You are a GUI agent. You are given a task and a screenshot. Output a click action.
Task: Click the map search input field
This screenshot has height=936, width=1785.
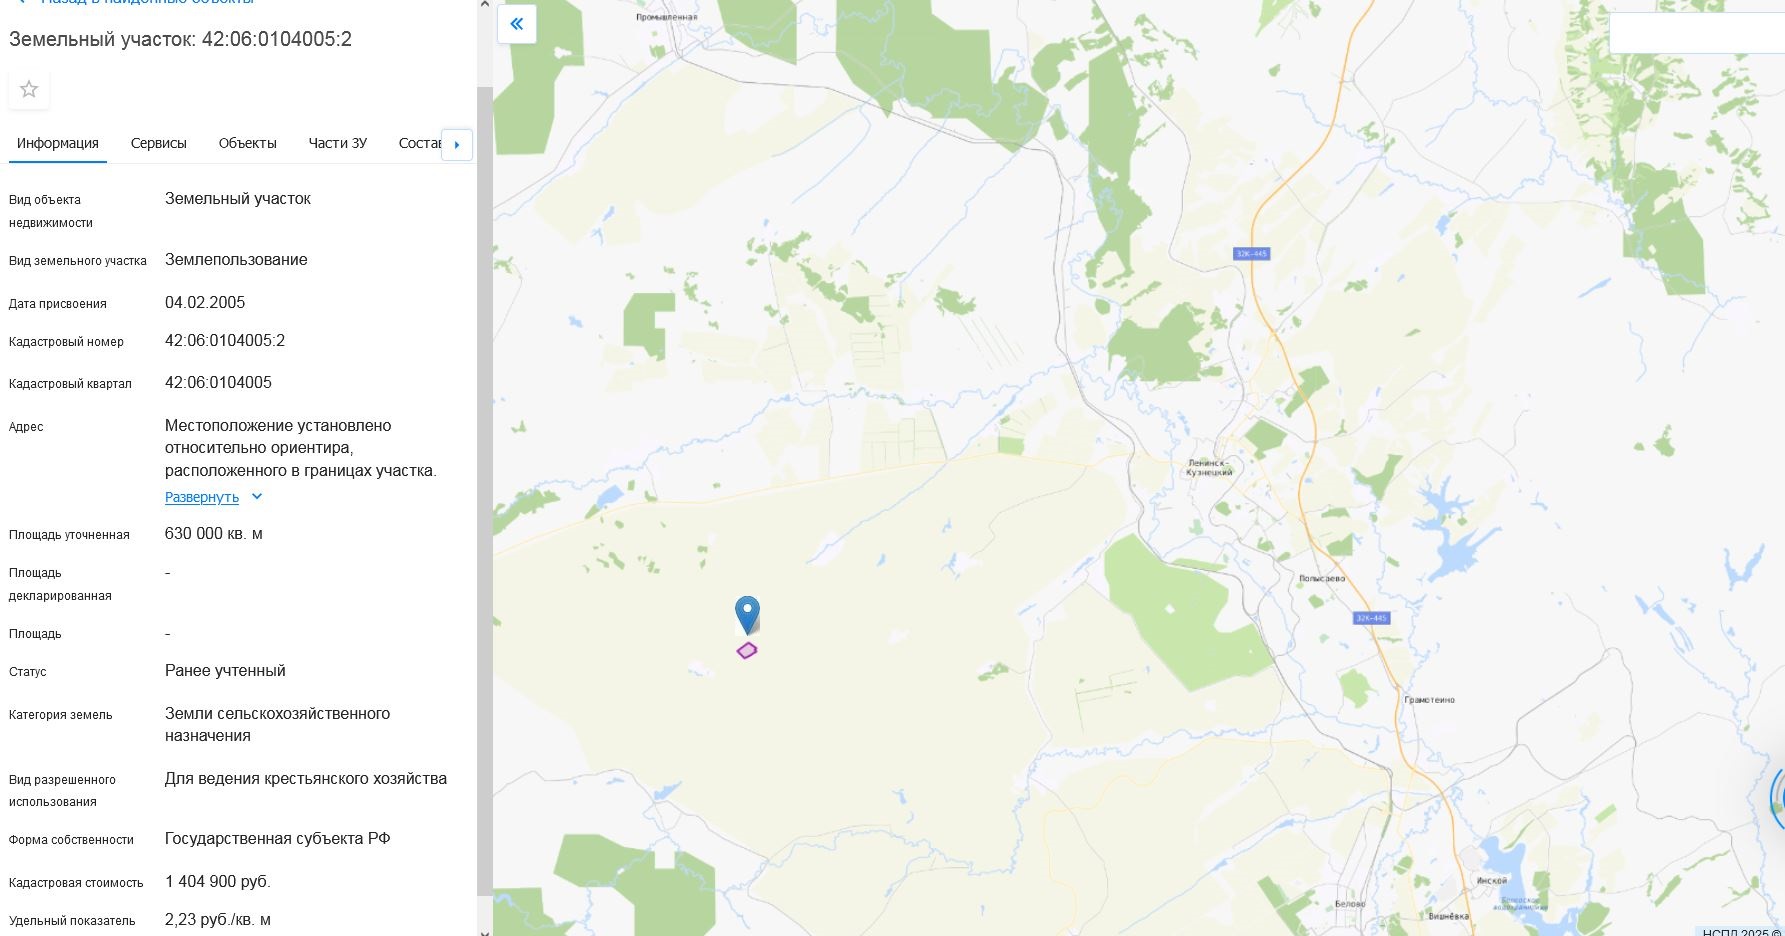click(1697, 33)
